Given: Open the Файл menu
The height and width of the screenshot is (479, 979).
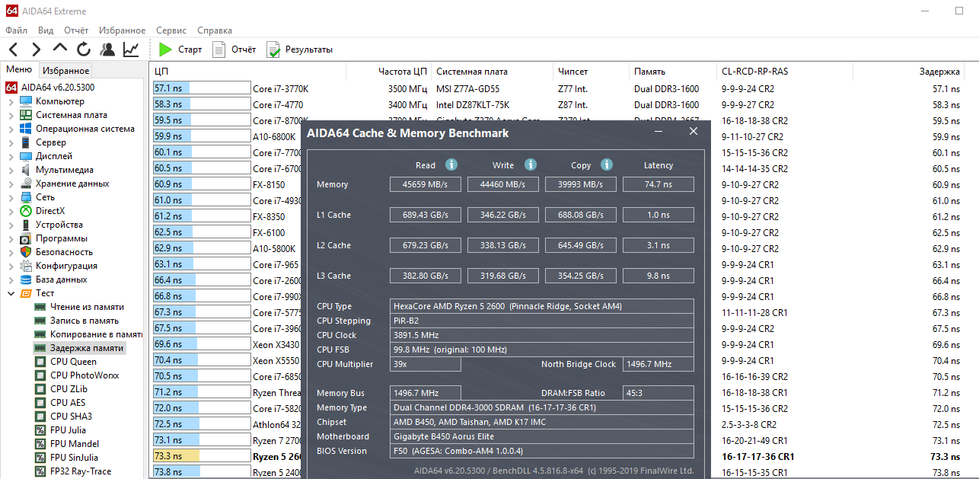Looking at the screenshot, I should (x=16, y=30).
